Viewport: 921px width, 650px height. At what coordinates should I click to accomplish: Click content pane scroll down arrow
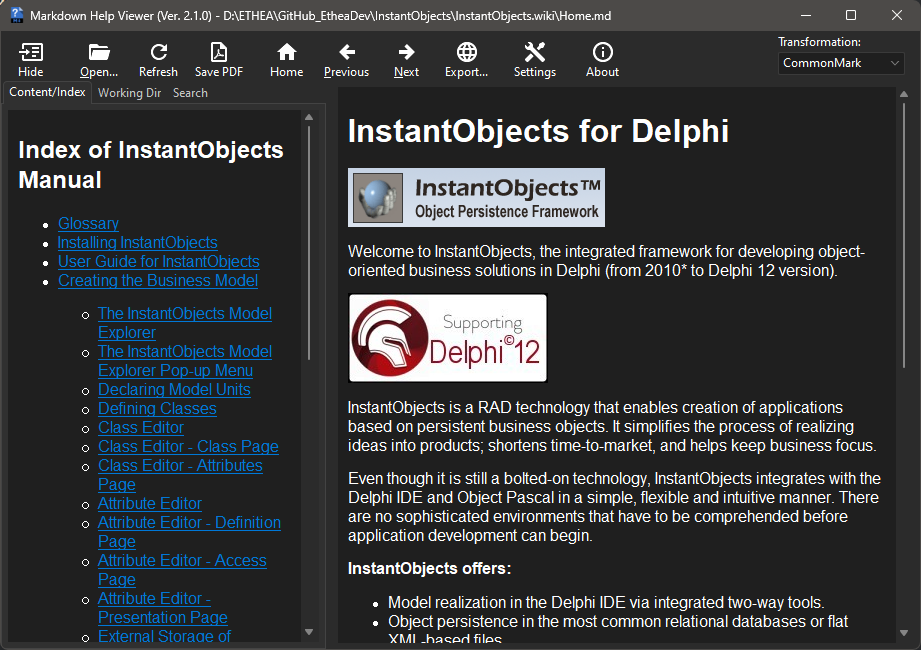(904, 633)
